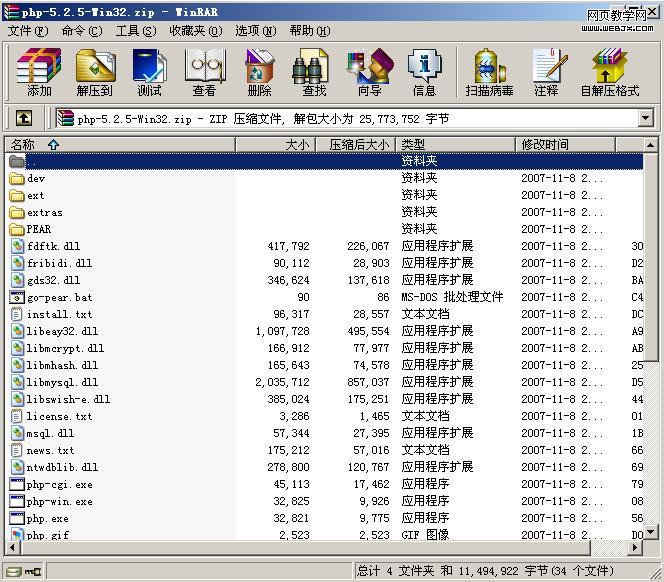Open the 收藏夹(O) menu
Screen dimensions: 664x582
(x=196, y=31)
